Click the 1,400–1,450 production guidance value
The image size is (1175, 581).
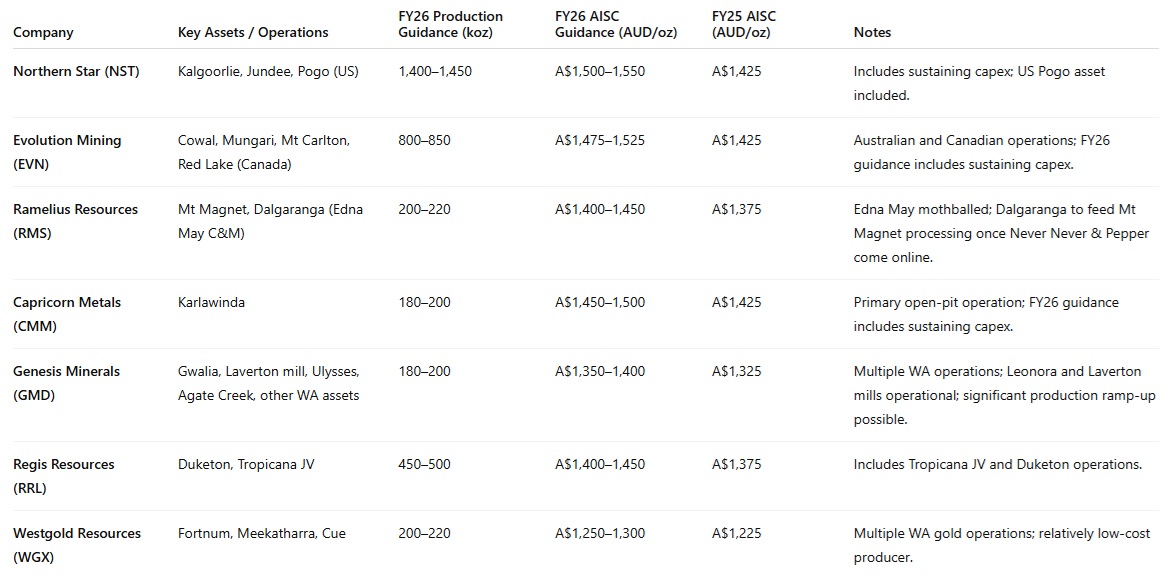coord(435,71)
